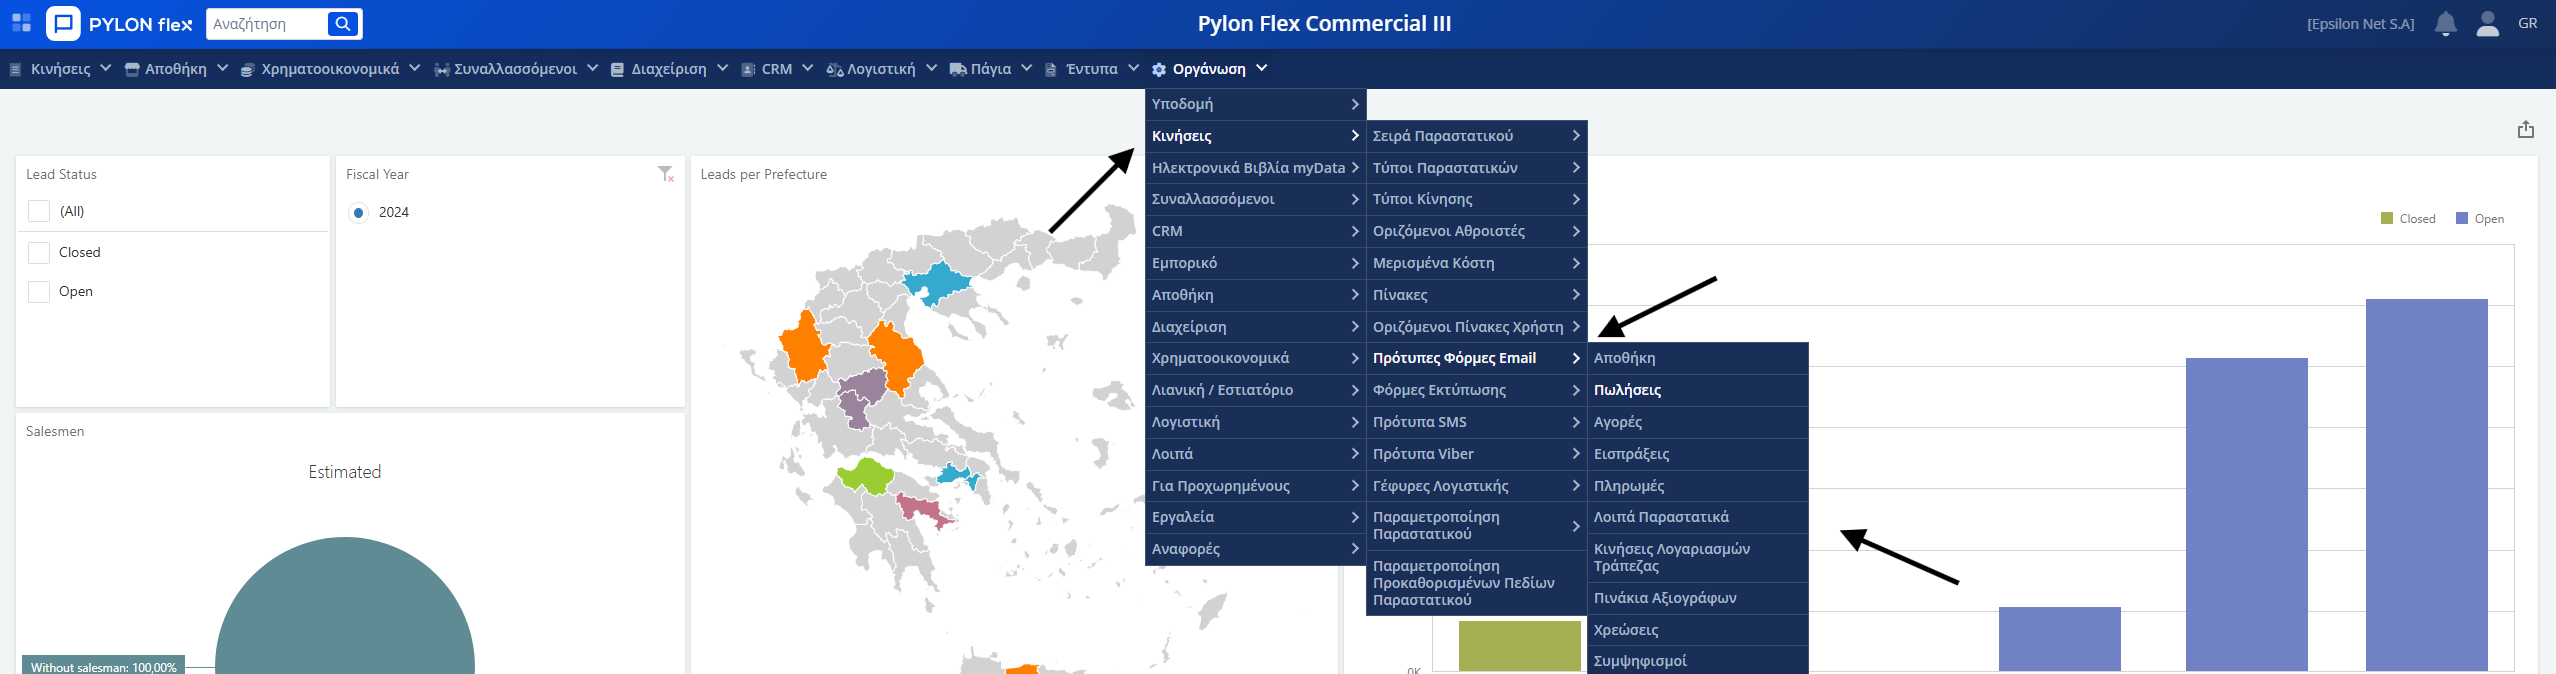The width and height of the screenshot is (2556, 674).
Task: Click the Πάγια truck icon
Action: pyautogui.click(x=957, y=69)
